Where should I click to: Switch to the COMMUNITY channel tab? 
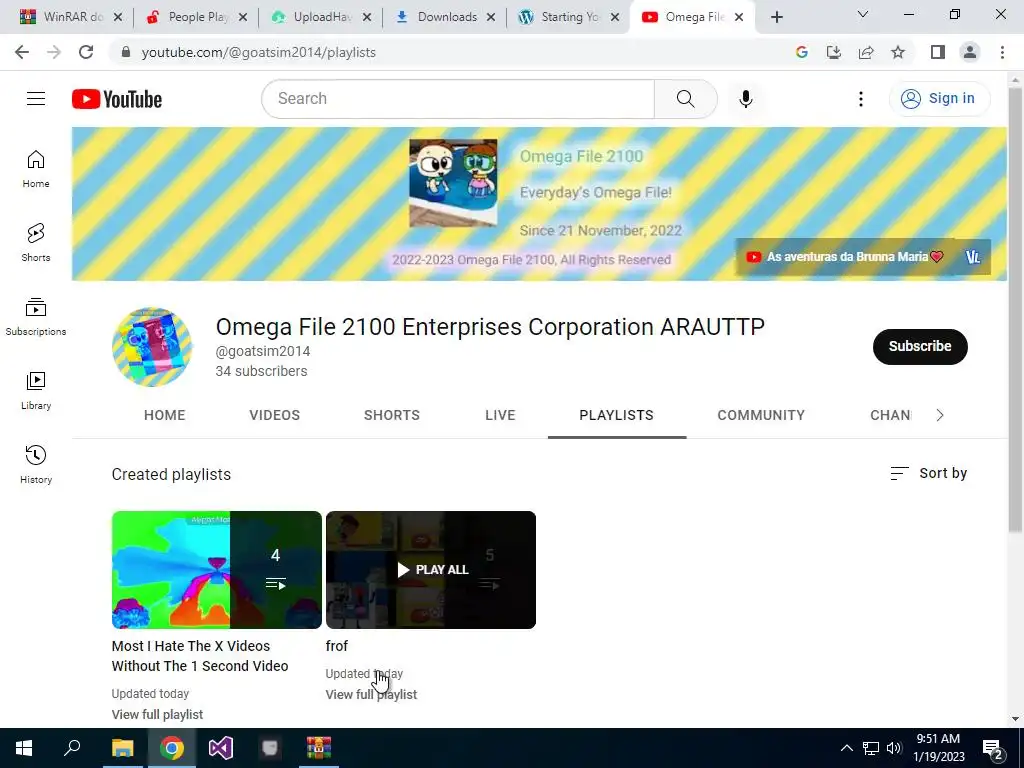click(761, 415)
